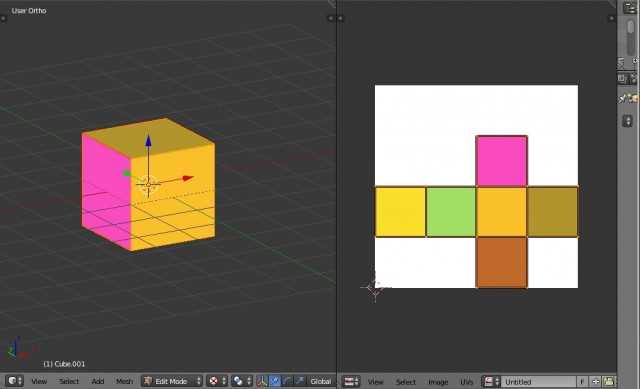Screen dimensions: 640x389
Task: Click the red X axis arrow
Action: coord(188,178)
